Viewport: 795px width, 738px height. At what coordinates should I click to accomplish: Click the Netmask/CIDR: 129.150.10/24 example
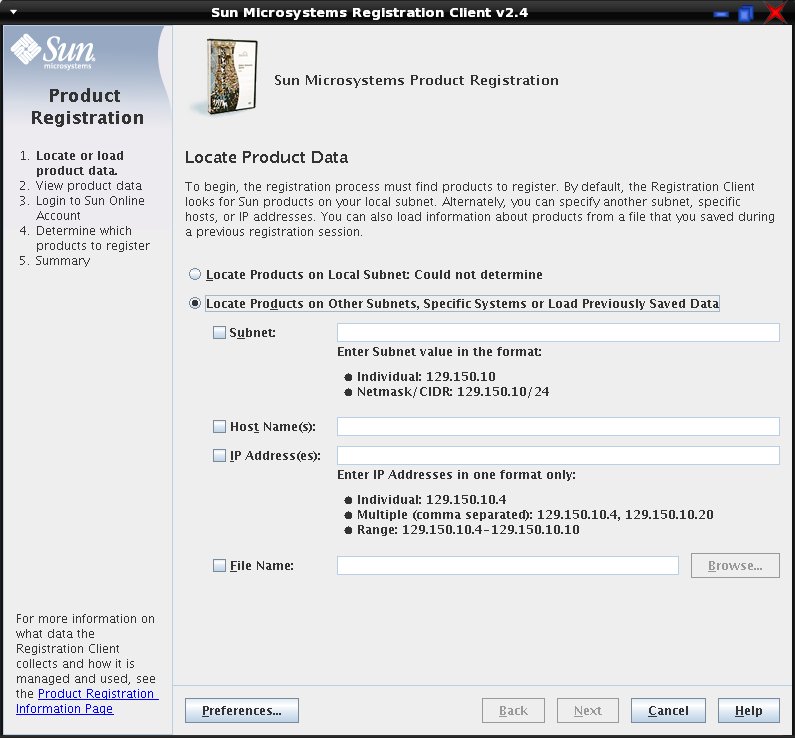coord(453,391)
